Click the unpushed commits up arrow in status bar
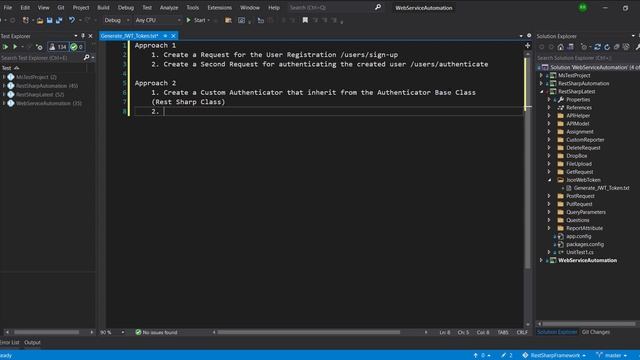The height and width of the screenshot is (360, 640). coord(476,355)
